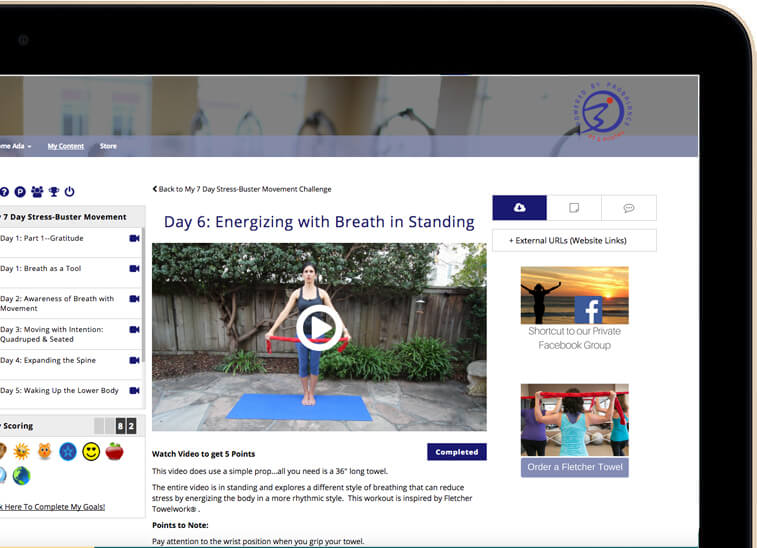Viewport: 757px width, 548px height.
Task: Select Day 2: Awareness of Breath lesson
Action: pos(57,303)
